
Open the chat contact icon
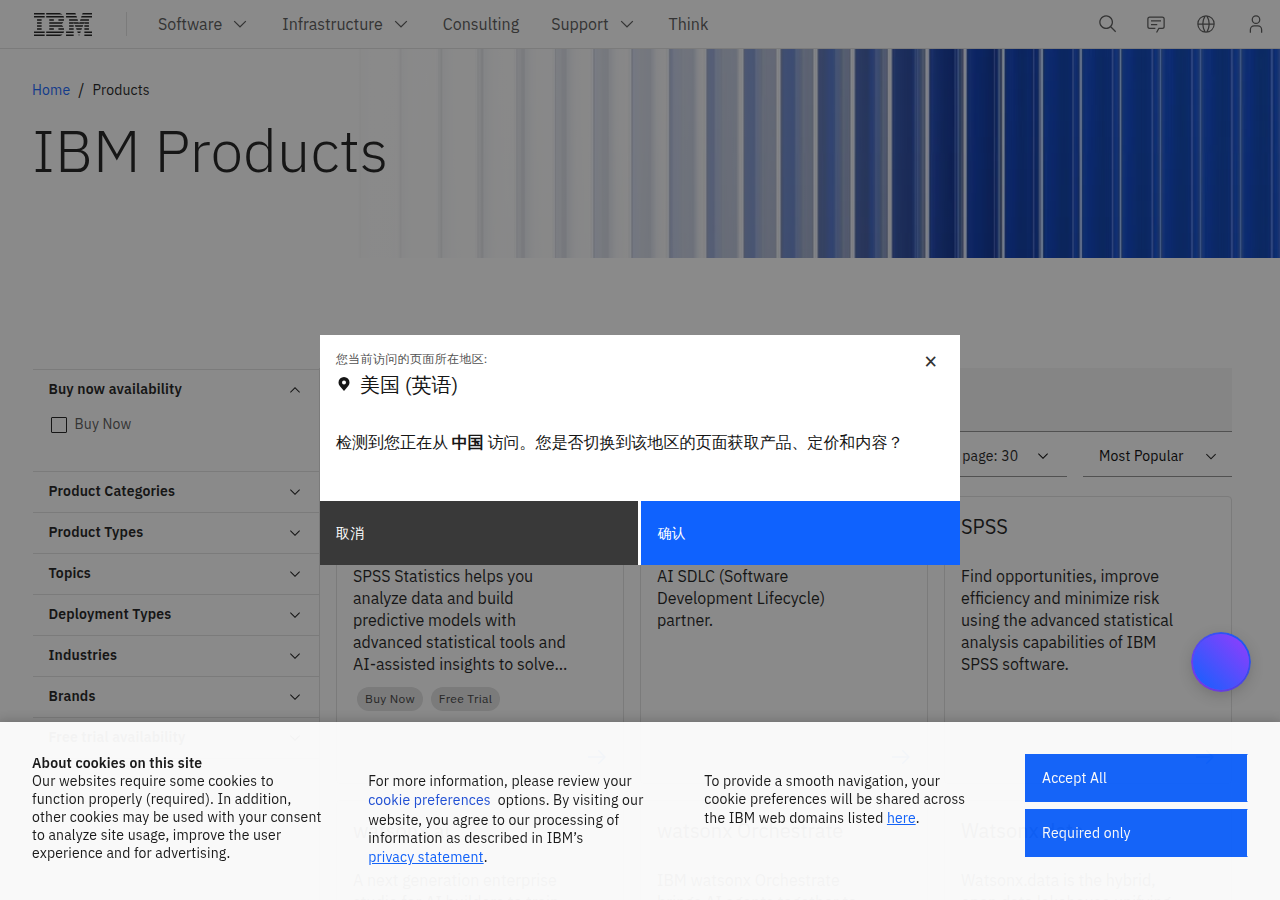coord(1156,24)
